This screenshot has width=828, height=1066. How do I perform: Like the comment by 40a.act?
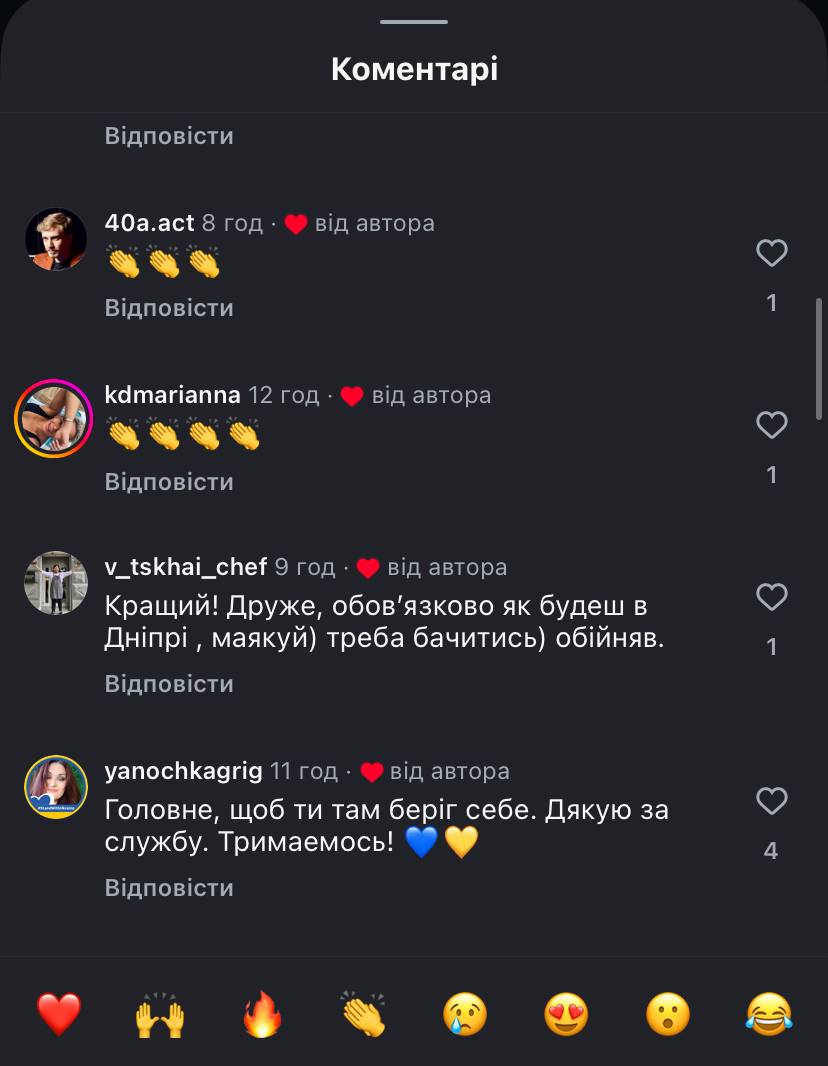point(771,254)
